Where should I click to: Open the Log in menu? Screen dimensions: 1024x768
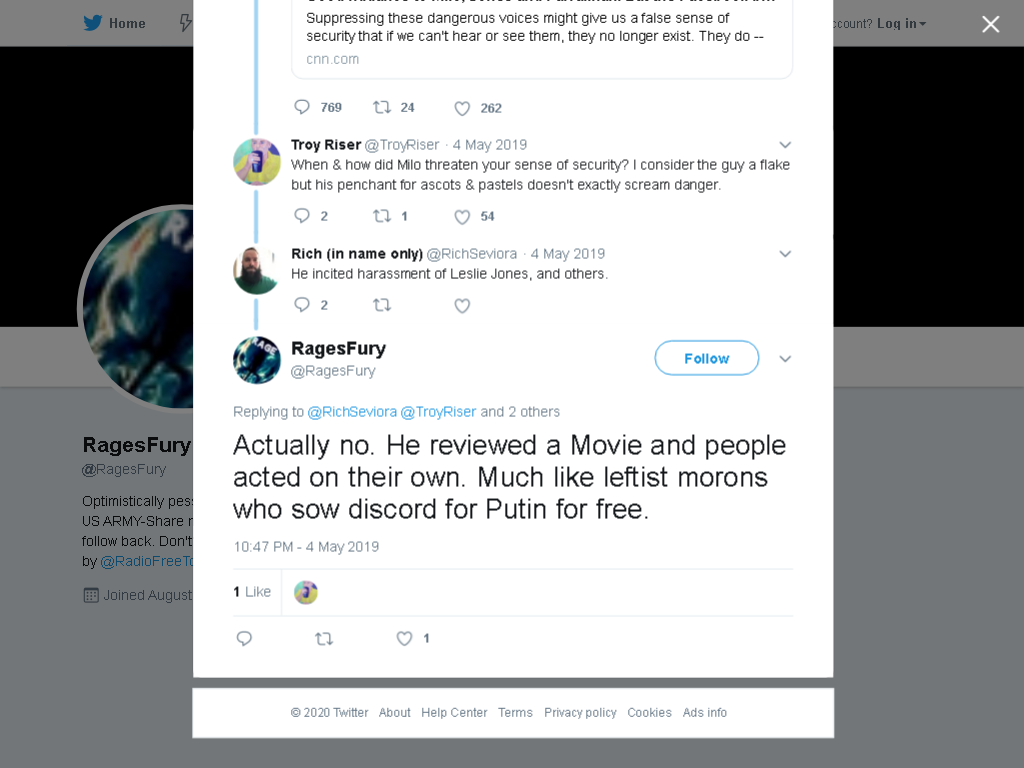point(901,24)
